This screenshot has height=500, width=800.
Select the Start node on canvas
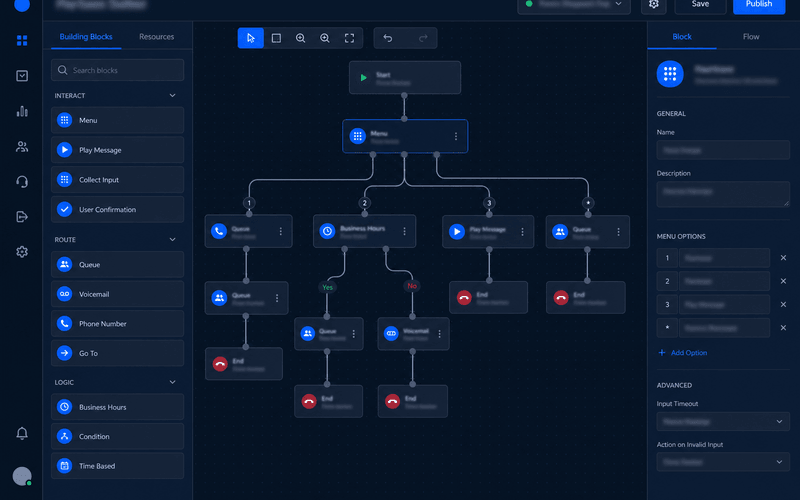[x=405, y=78]
